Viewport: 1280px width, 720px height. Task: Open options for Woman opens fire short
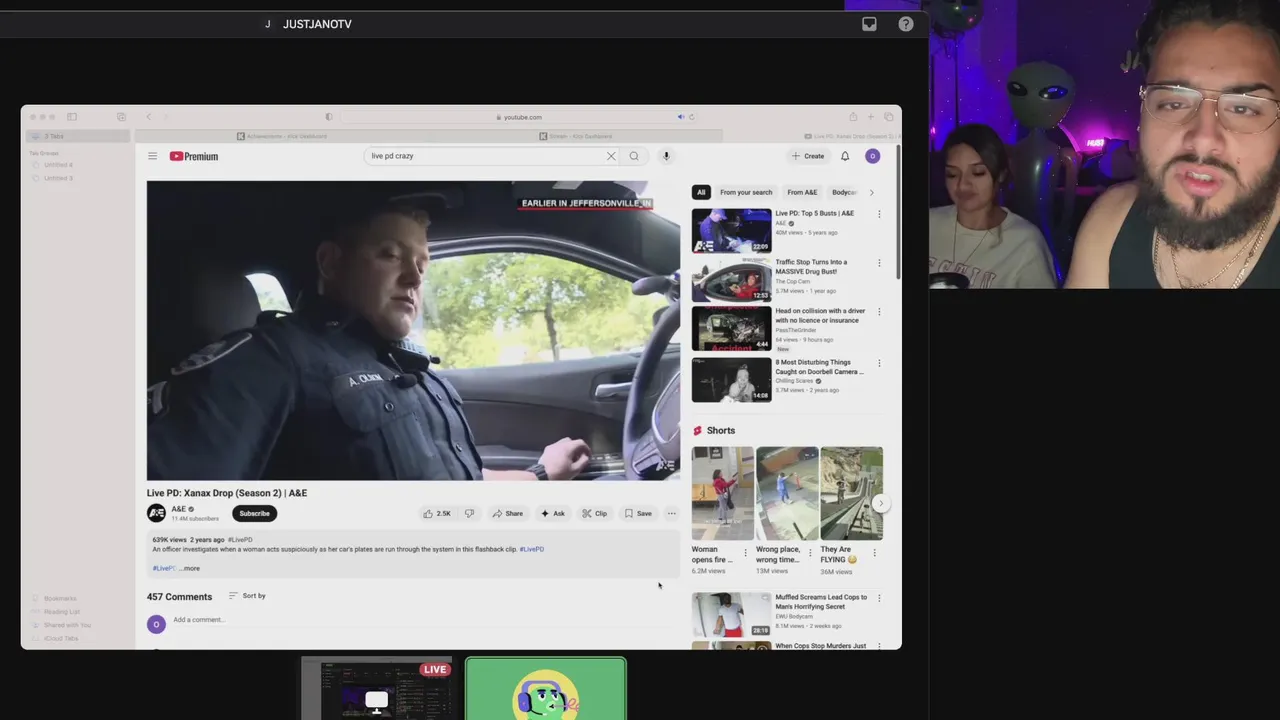click(x=745, y=553)
